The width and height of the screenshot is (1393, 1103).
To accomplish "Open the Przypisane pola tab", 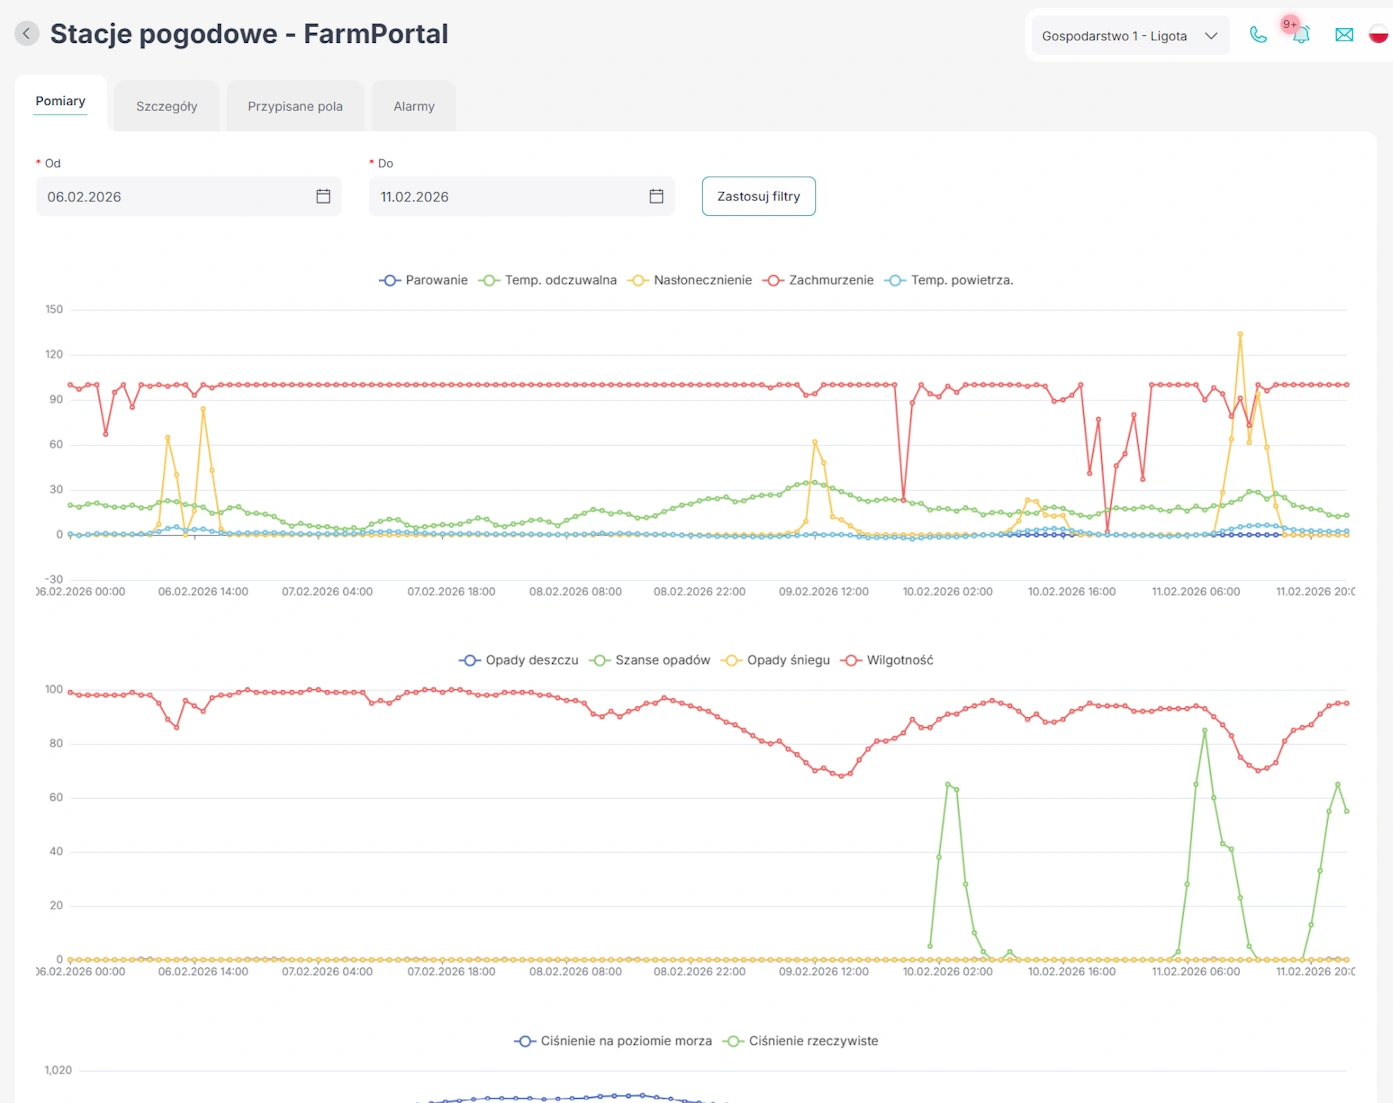I will pos(295,107).
